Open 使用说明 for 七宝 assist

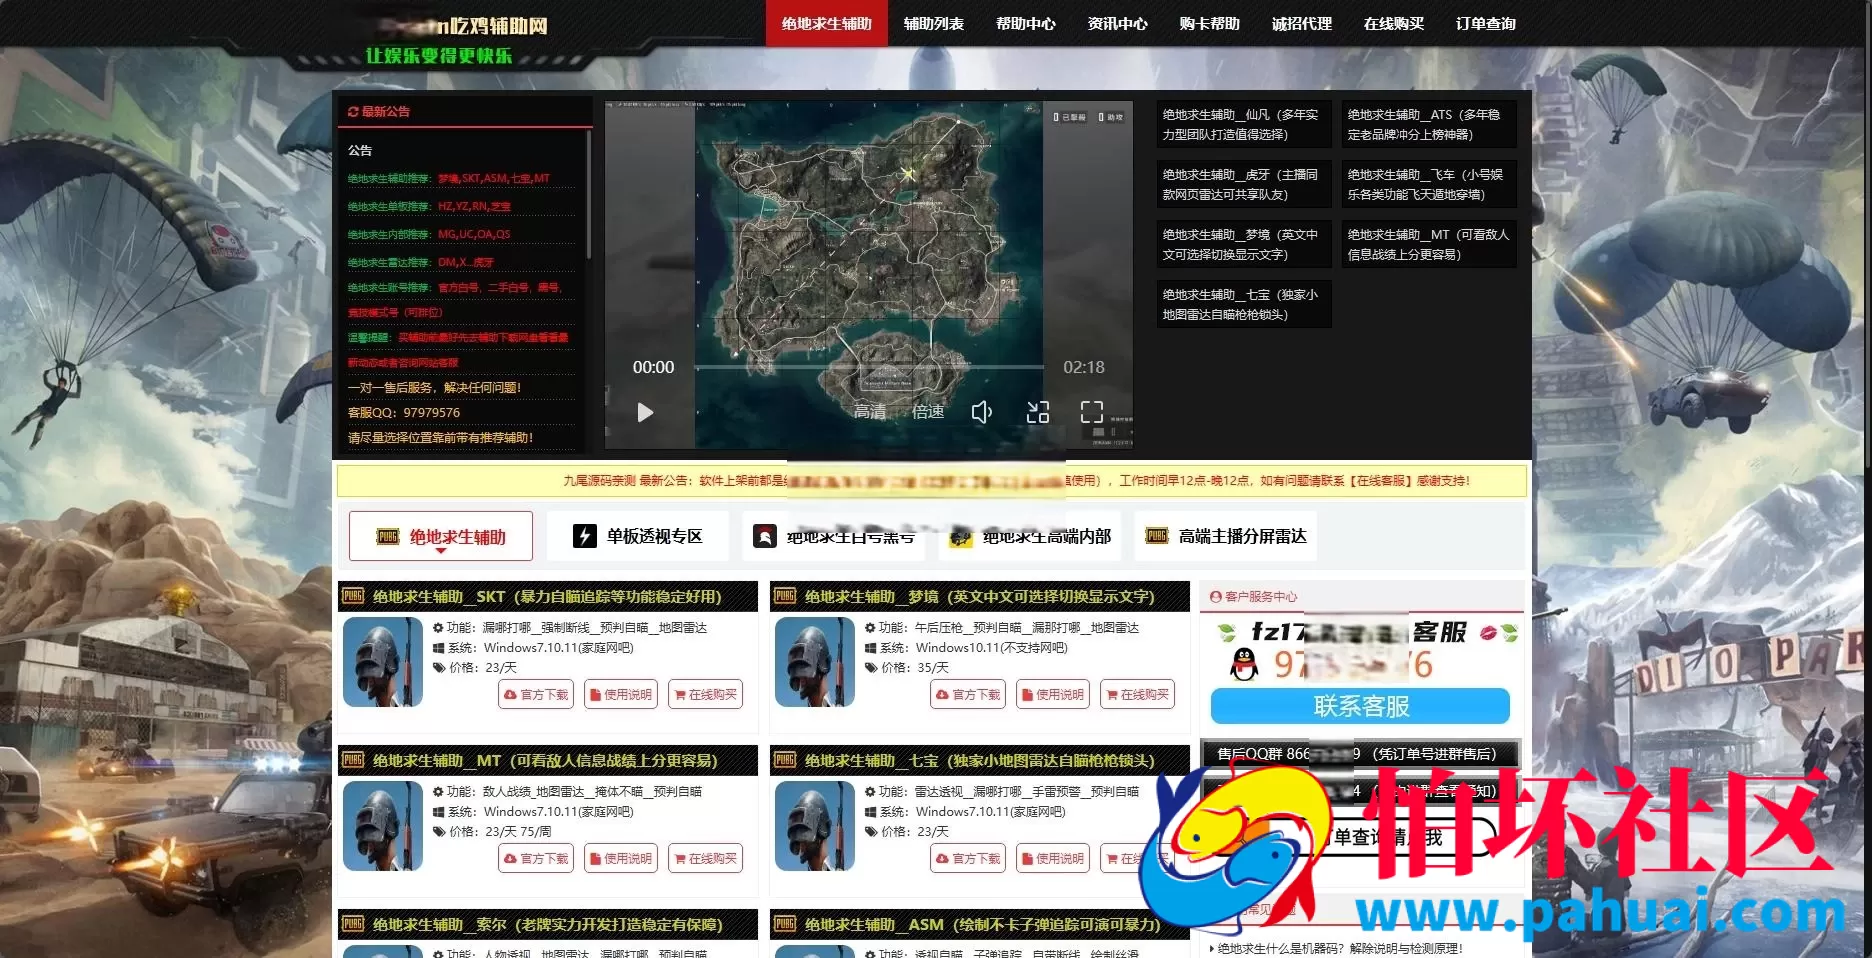1052,858
